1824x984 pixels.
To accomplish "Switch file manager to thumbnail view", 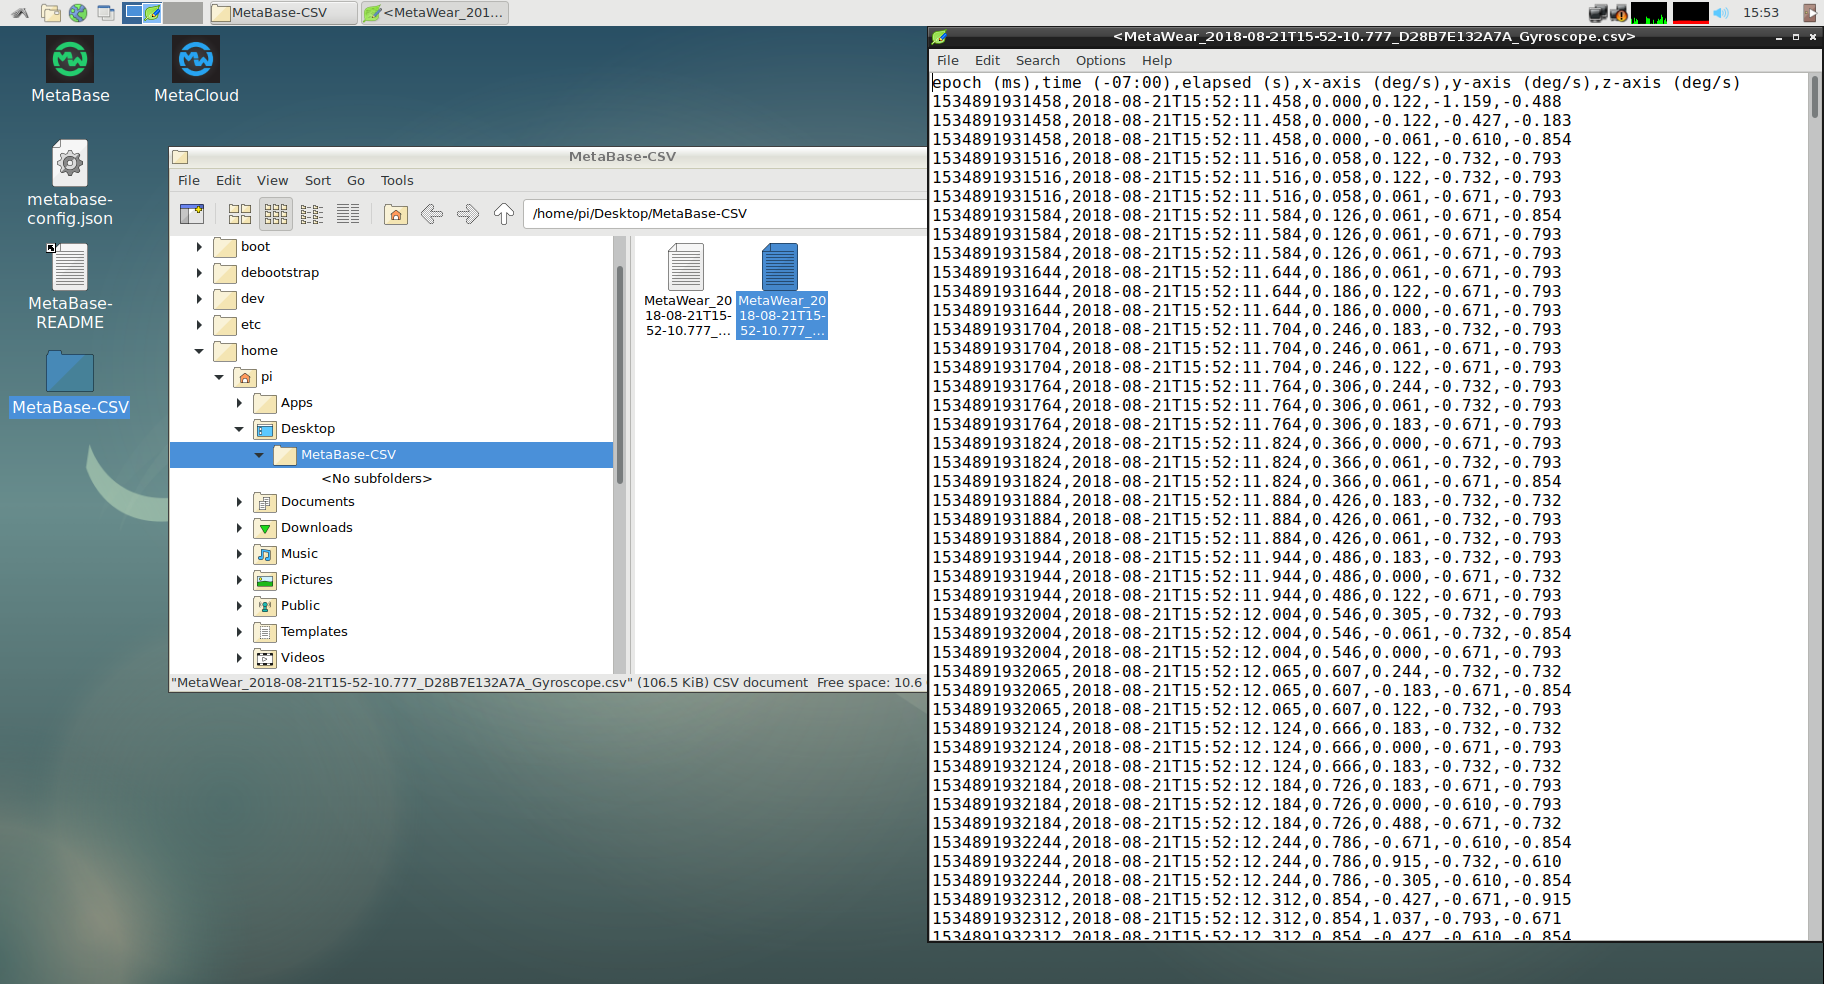I will [276, 214].
